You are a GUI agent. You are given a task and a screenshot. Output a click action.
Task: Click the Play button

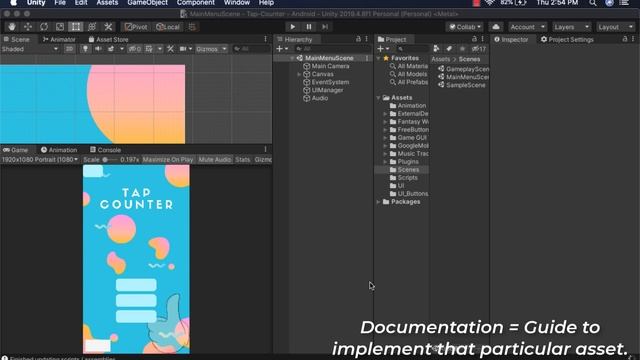[x=293, y=27]
